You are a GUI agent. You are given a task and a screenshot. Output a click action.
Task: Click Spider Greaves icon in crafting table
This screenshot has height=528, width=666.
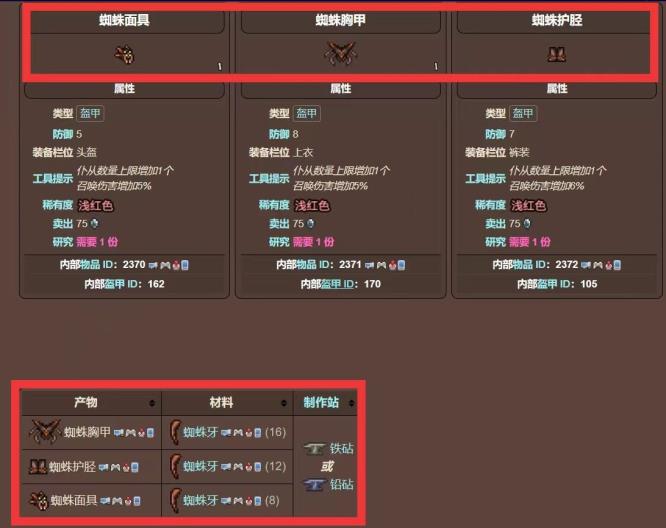[38, 466]
